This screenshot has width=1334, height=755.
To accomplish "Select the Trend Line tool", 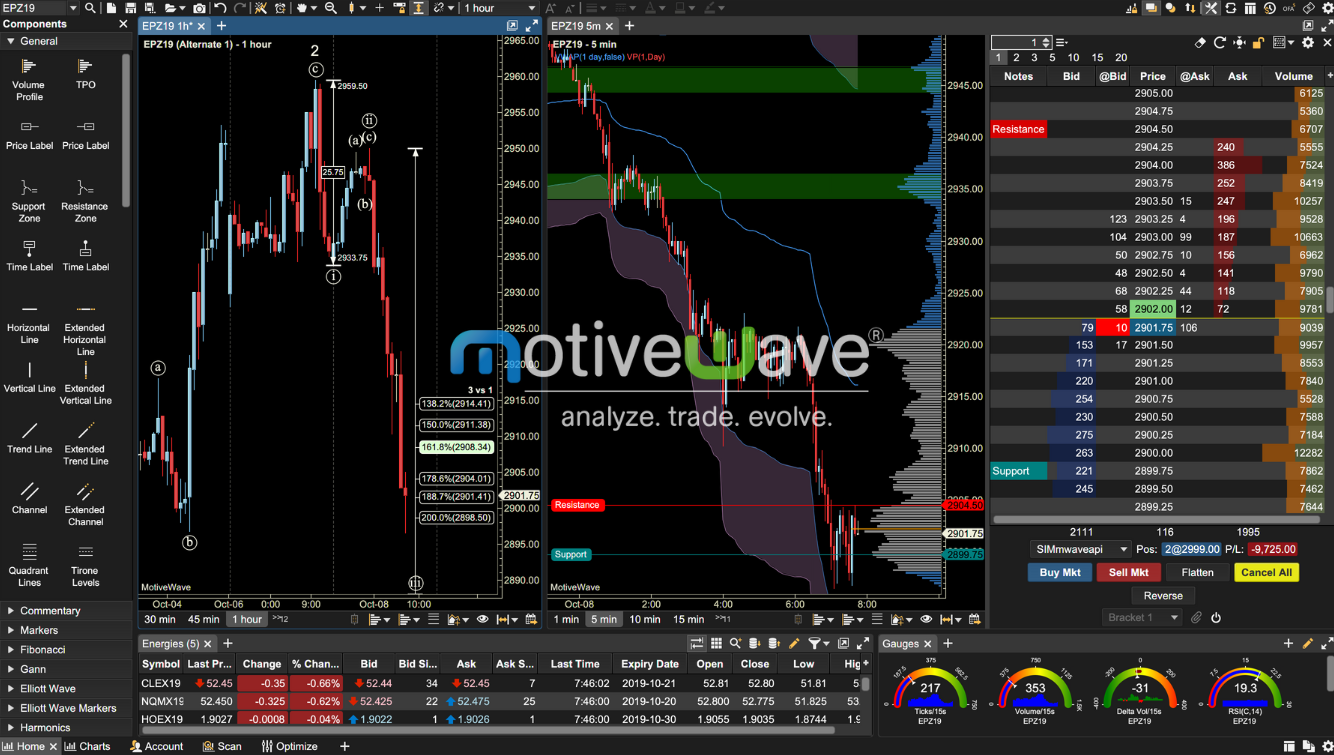I will [x=28, y=438].
